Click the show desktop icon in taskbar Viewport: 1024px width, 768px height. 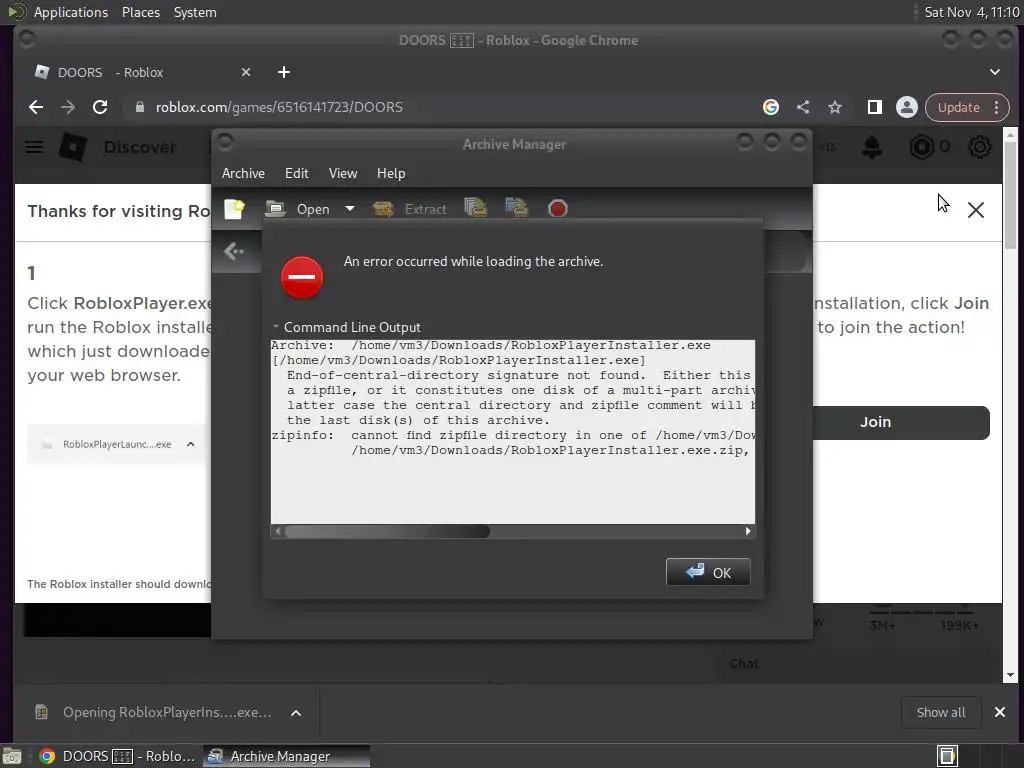[12, 756]
